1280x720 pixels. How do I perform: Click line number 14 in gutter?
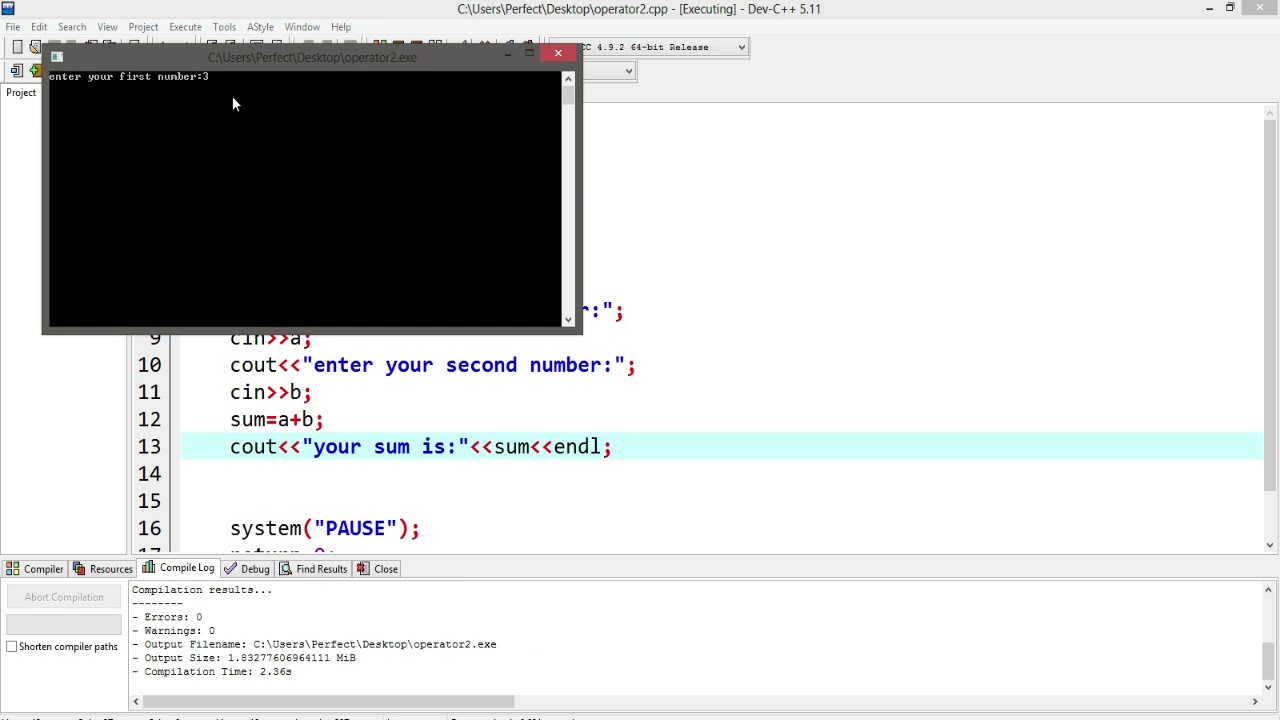click(x=149, y=473)
